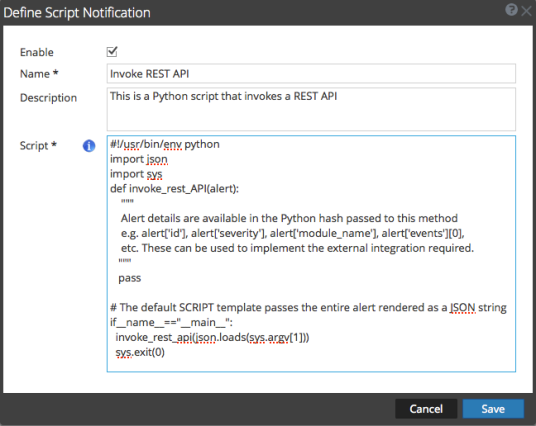536x426 pixels.
Task: Uncheck the Enable checkbox
Action: point(112,52)
